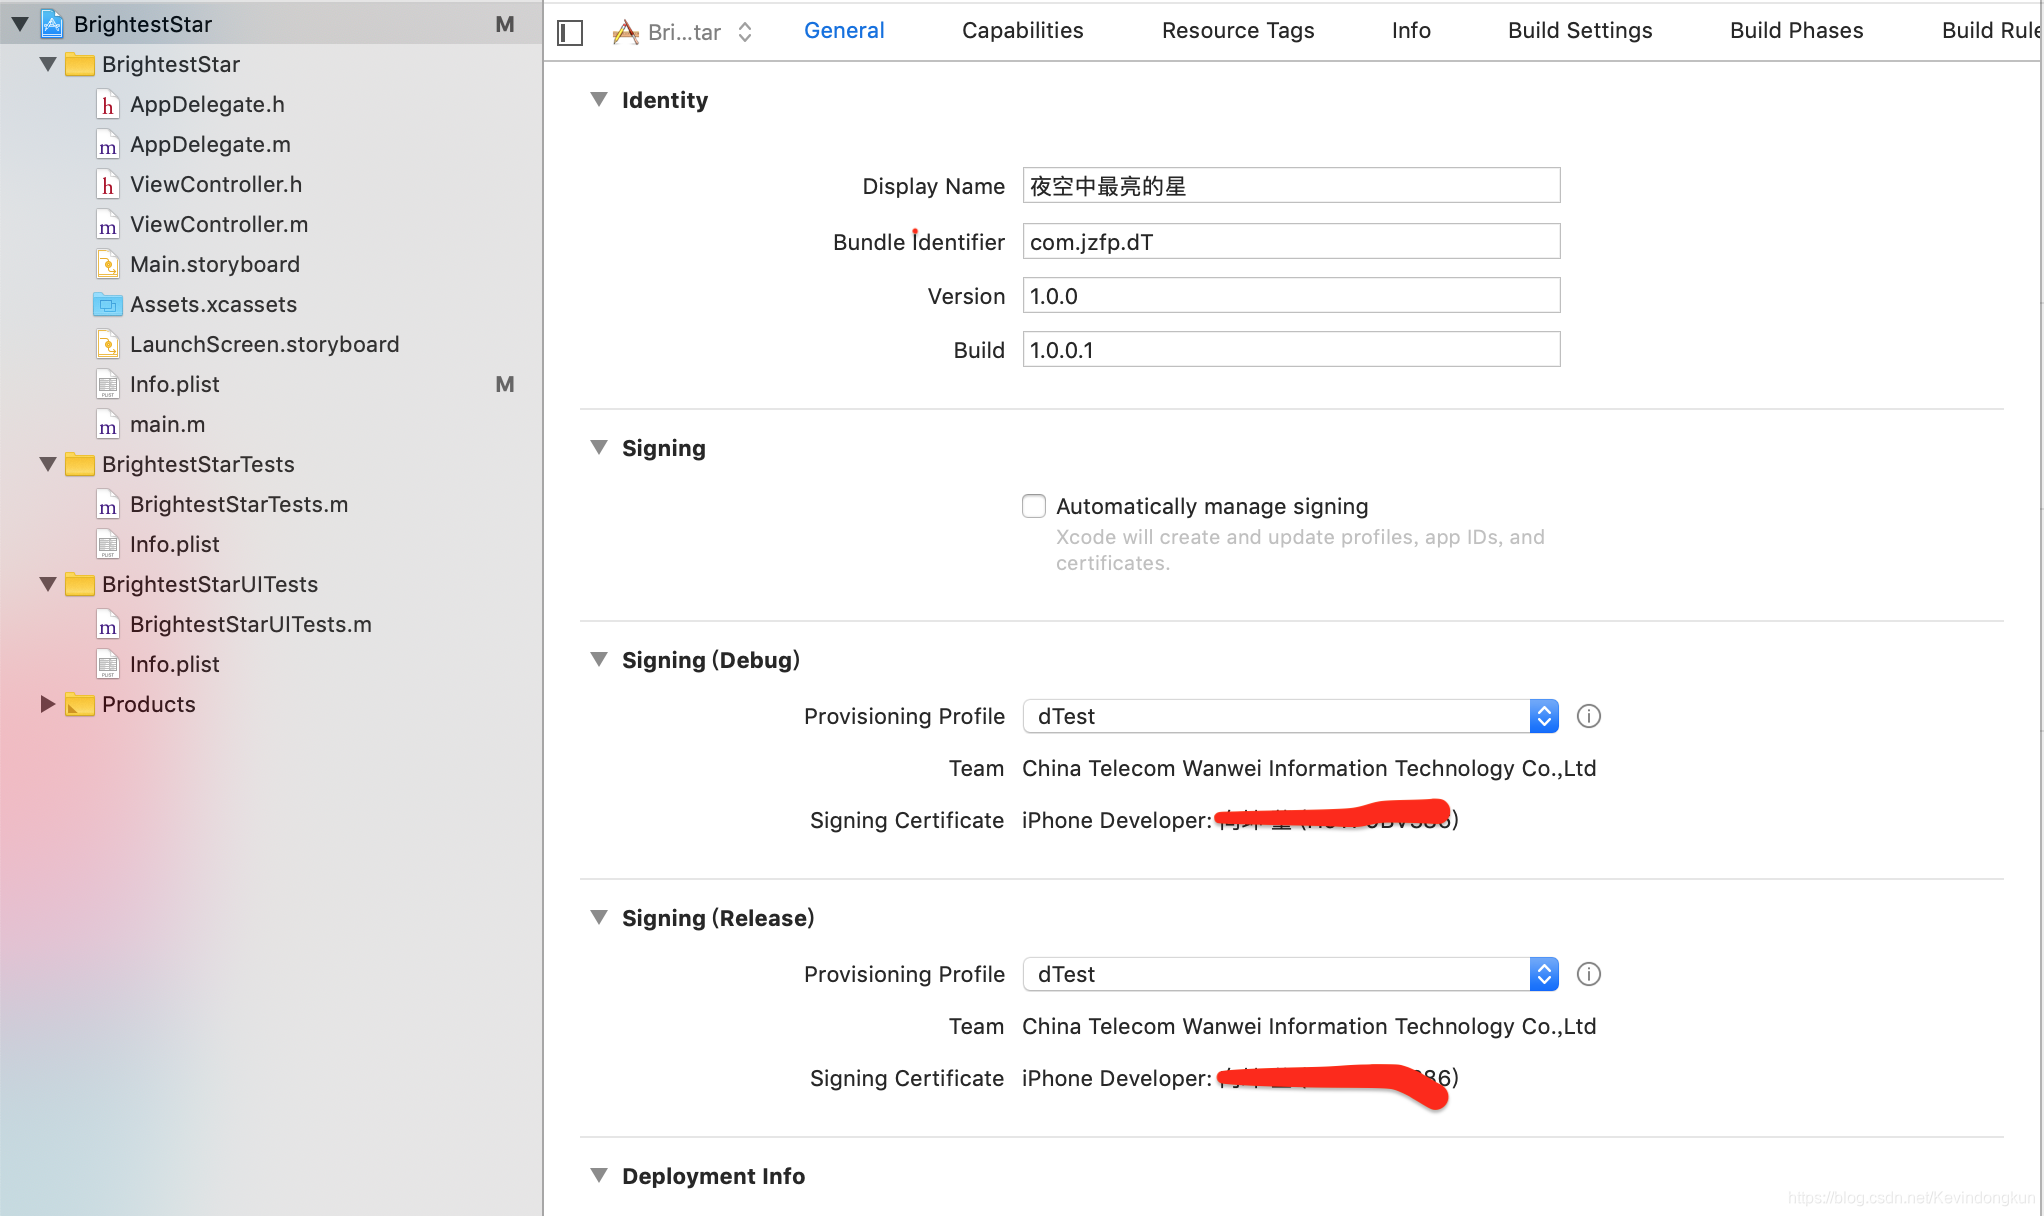The width and height of the screenshot is (2044, 1216).
Task: Switch to the Capabilities tab
Action: pyautogui.click(x=1022, y=31)
